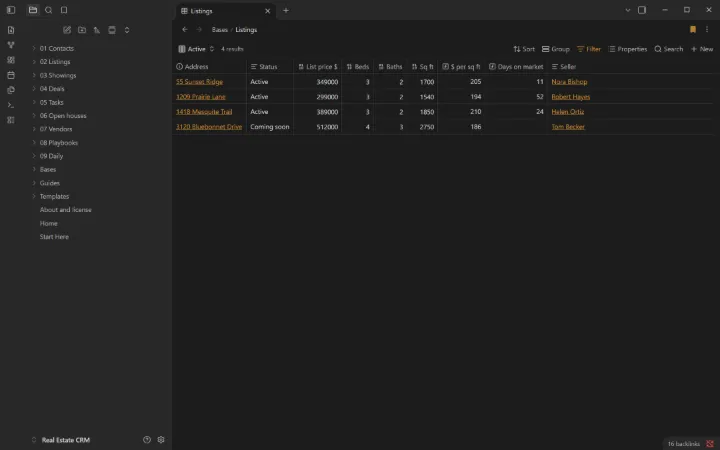720x450 pixels.
Task: Open the About and license note
Action: [x=66, y=209]
